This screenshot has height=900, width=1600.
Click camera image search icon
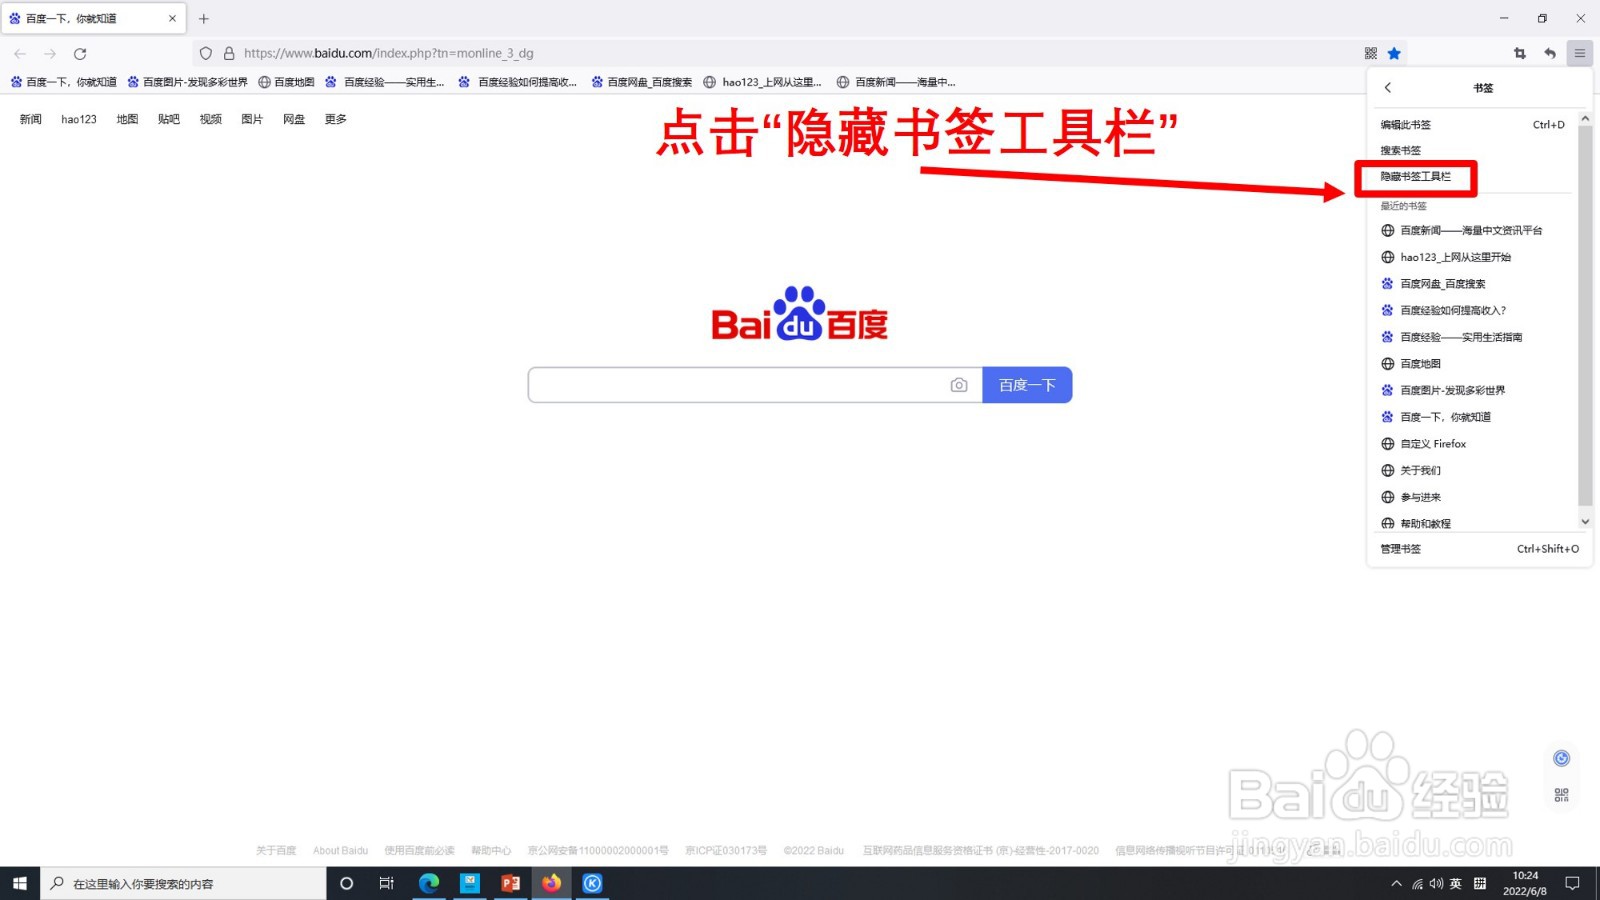click(959, 385)
